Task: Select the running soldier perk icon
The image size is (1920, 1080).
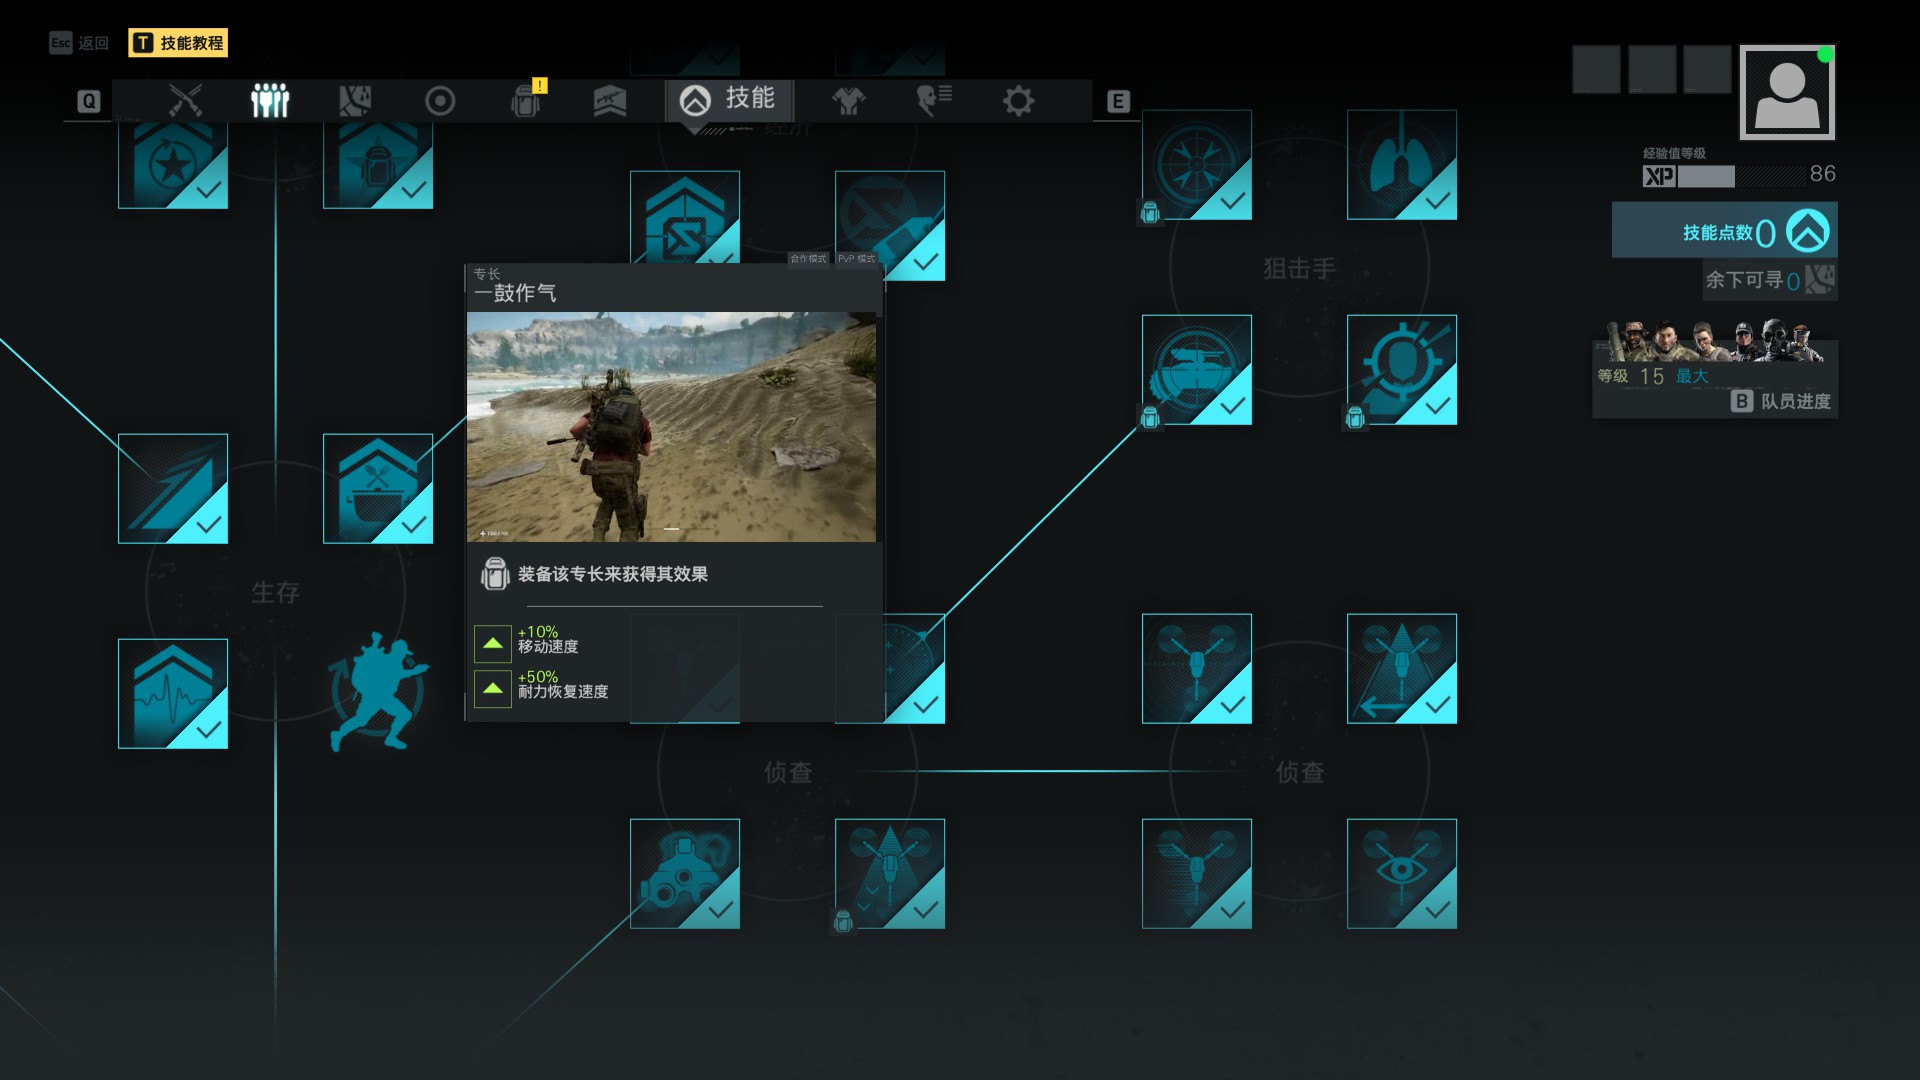Action: 378,691
